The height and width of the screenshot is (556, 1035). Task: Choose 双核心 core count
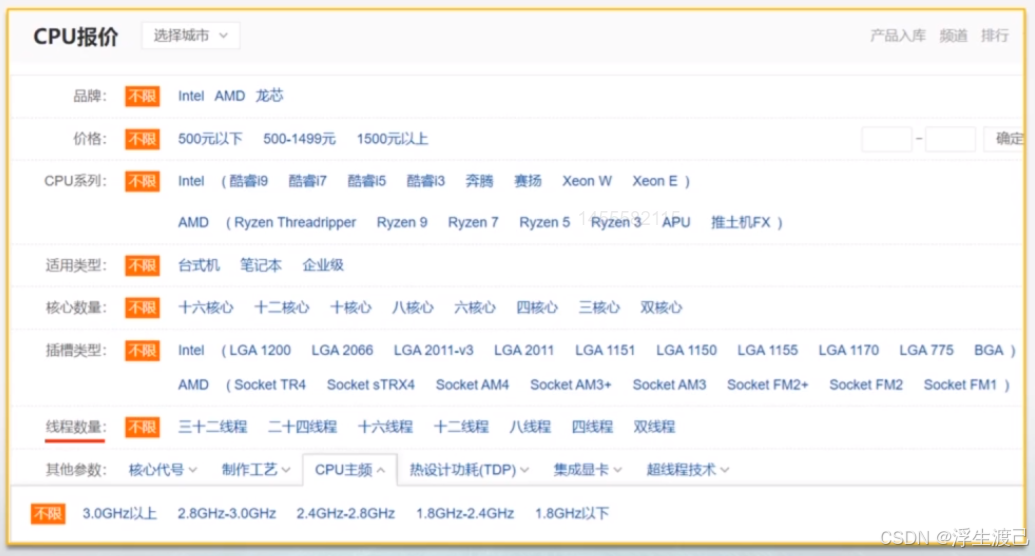tap(661, 308)
